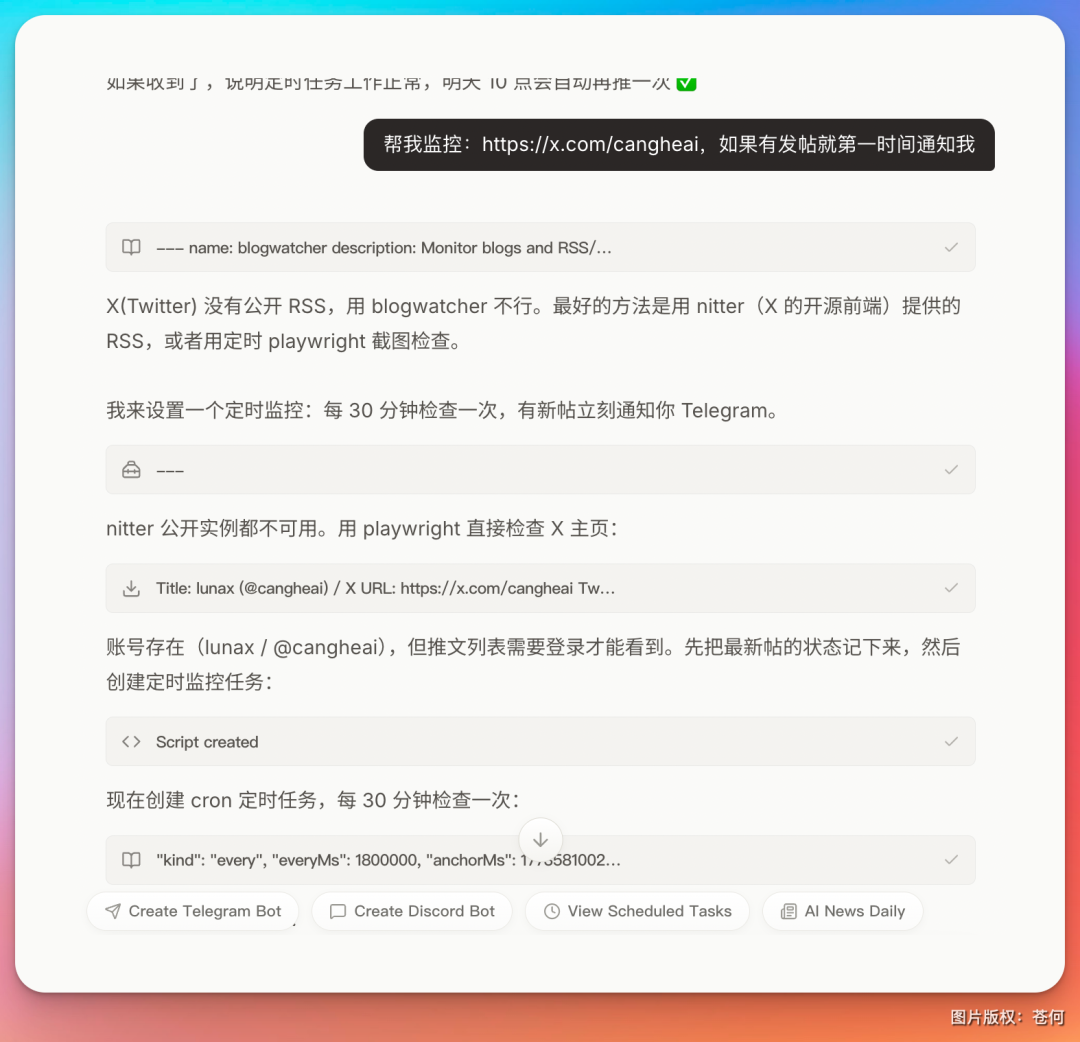Click the toolbox icon on the tool call card
The height and width of the screenshot is (1042, 1080).
click(x=131, y=470)
